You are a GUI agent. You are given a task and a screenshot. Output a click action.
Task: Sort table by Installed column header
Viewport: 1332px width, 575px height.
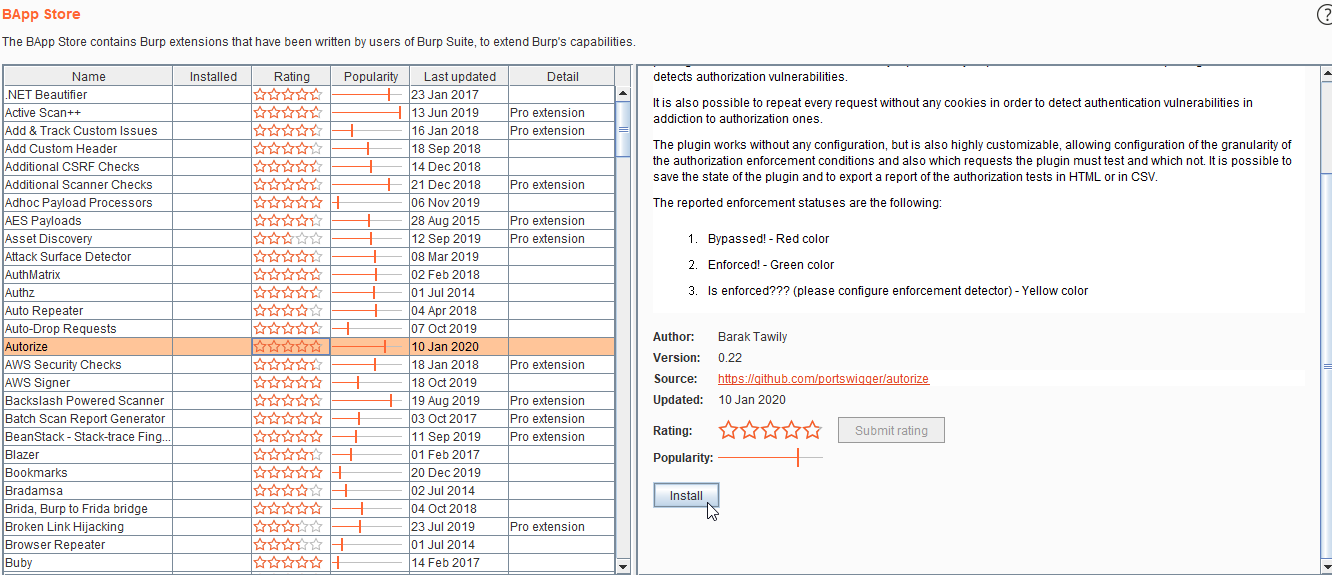click(213, 76)
